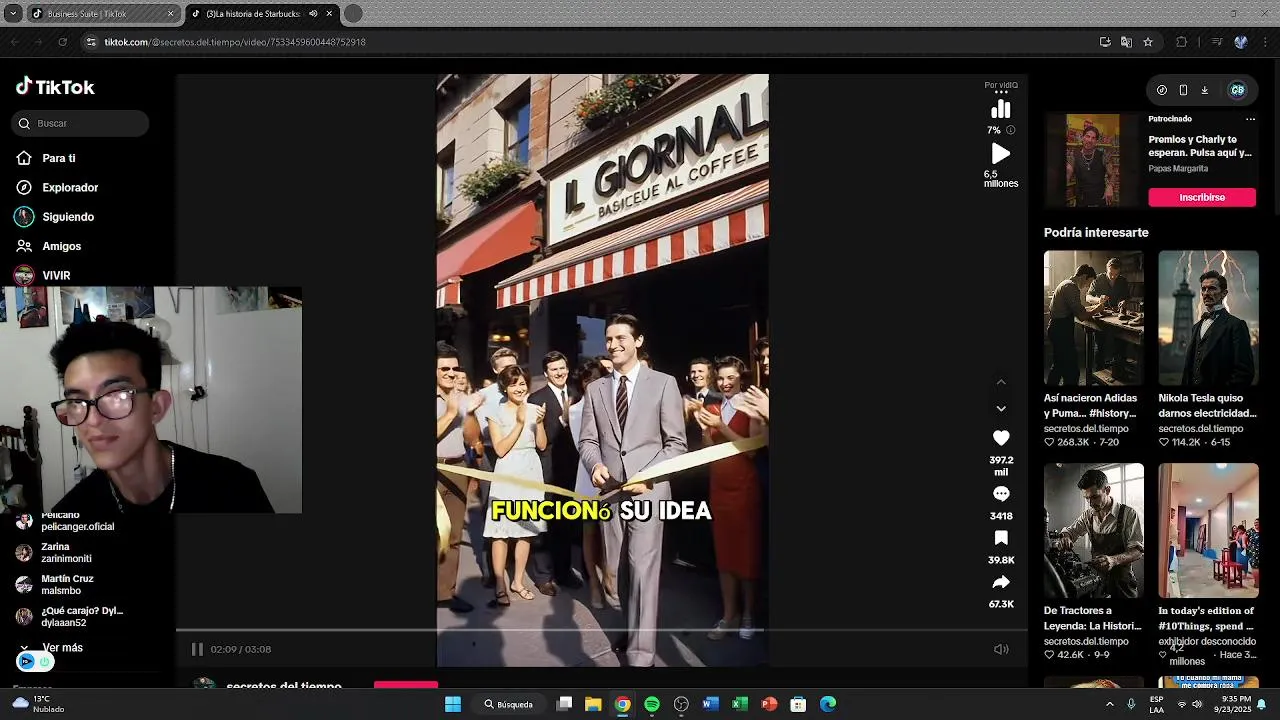Viewport: 1280px width, 720px height.
Task: Click the Buscar search field
Action: (x=80, y=123)
